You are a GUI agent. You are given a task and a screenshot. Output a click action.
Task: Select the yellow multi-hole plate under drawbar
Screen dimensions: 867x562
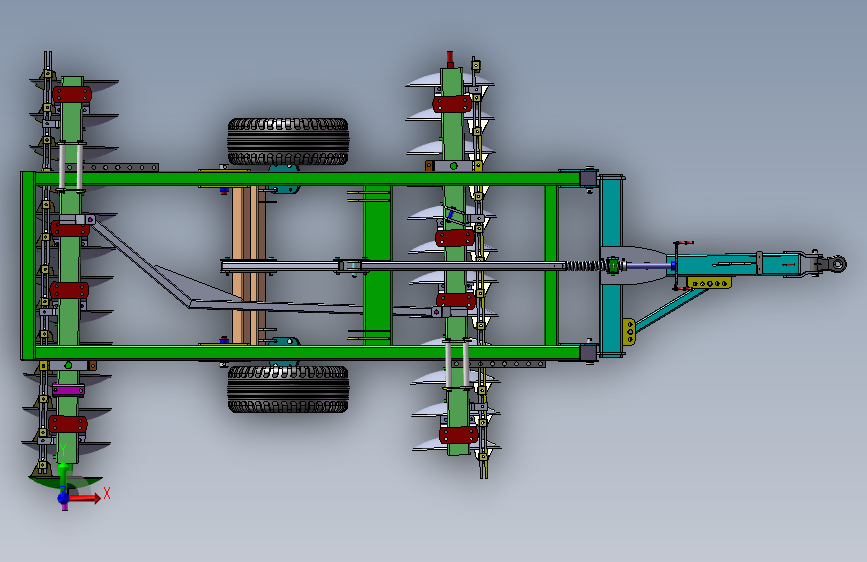coord(710,283)
